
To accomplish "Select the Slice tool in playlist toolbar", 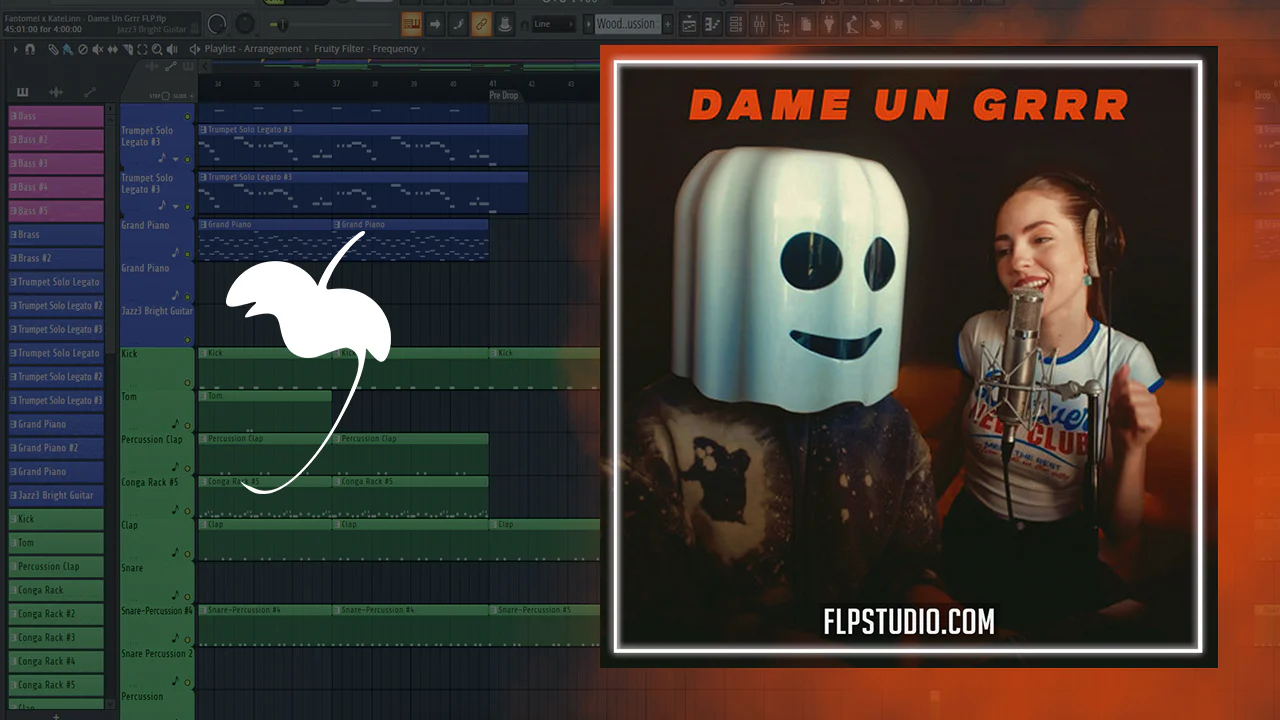I will 127,49.
